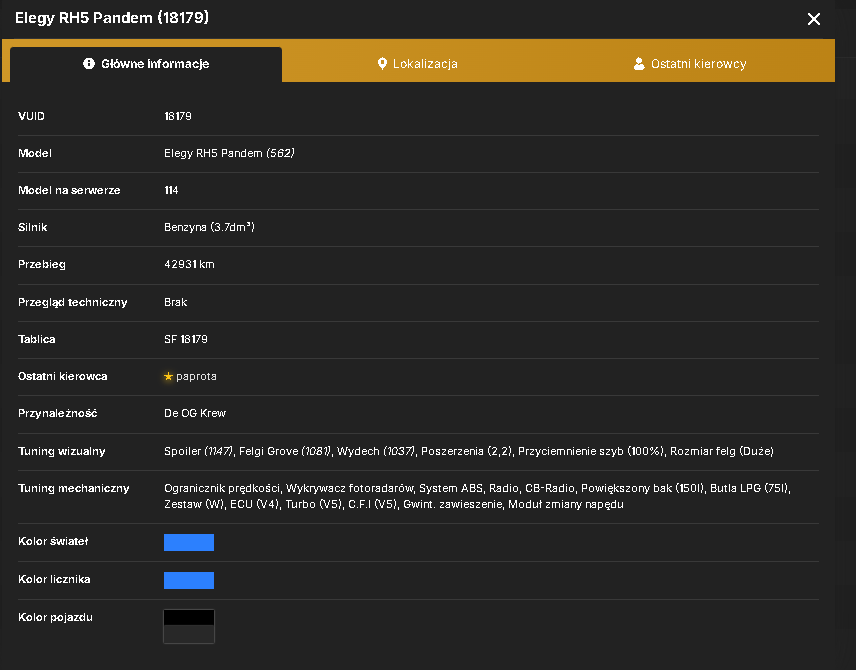
Task: Click the blue Kolor świateł swatch
Action: (189, 542)
